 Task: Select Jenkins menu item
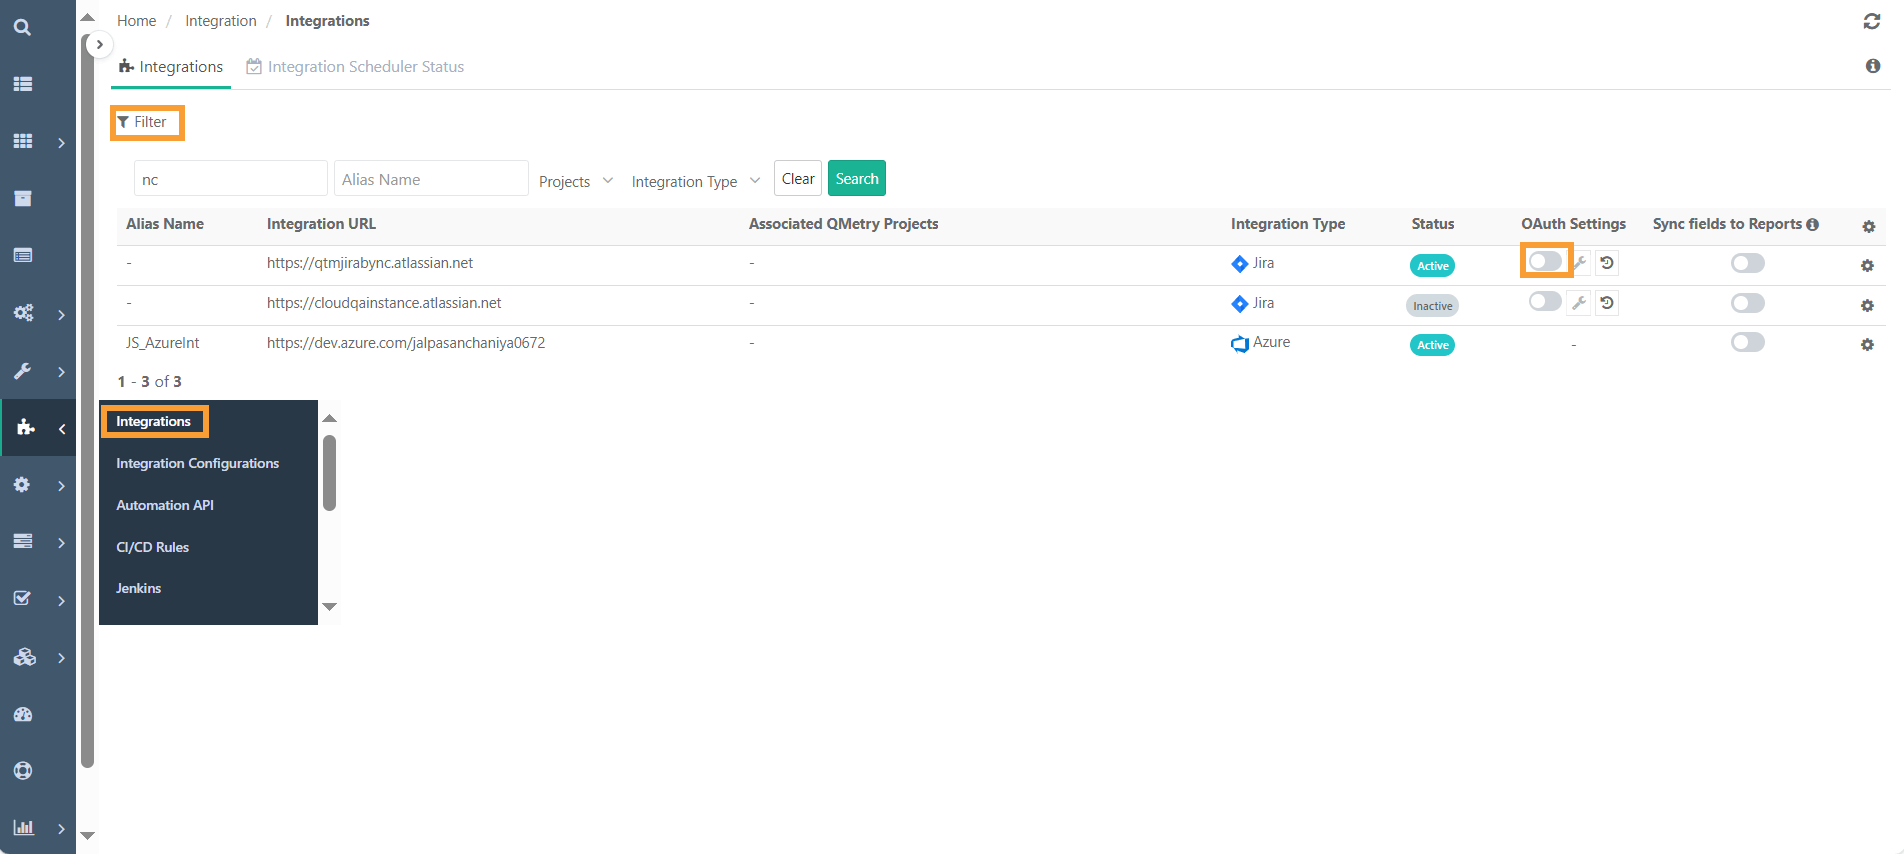pyautogui.click(x=138, y=588)
